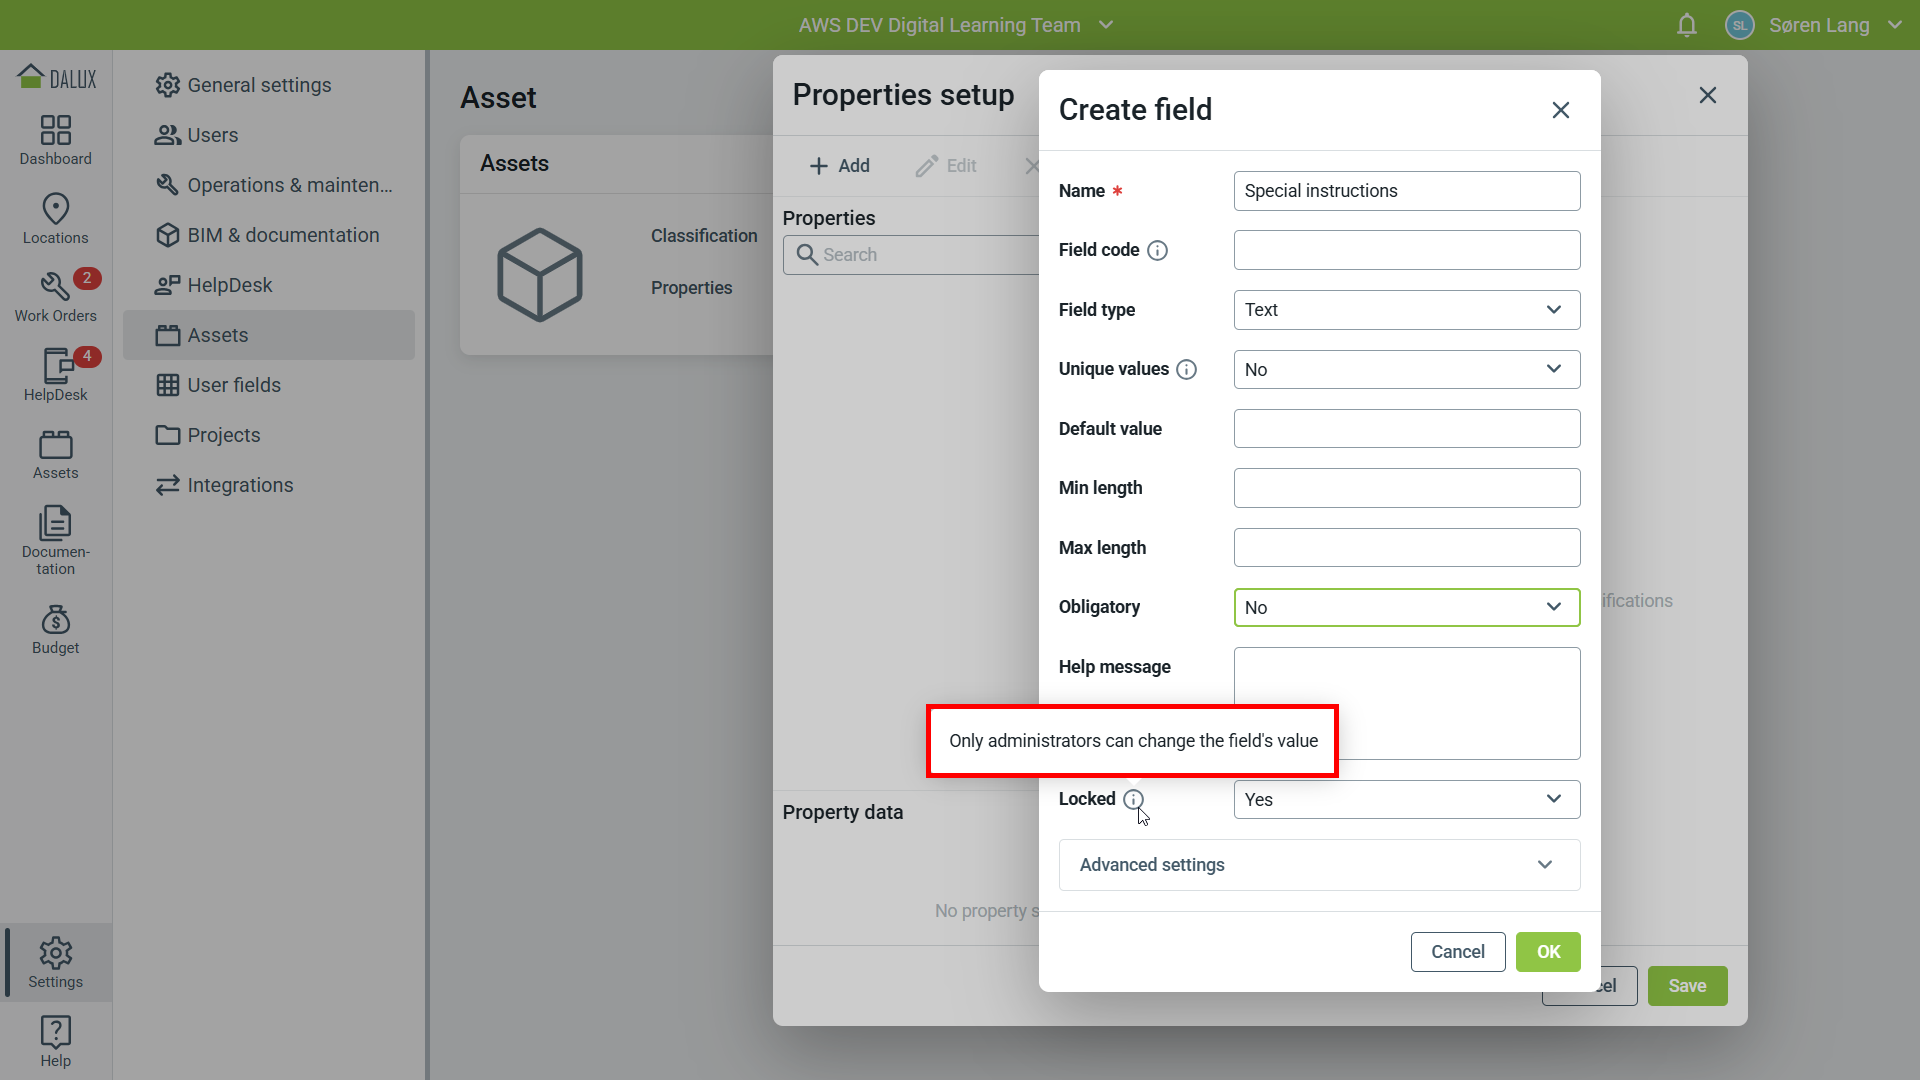Screen dimensions: 1920x1080
Task: Click the Dalux logo
Action: point(57,78)
